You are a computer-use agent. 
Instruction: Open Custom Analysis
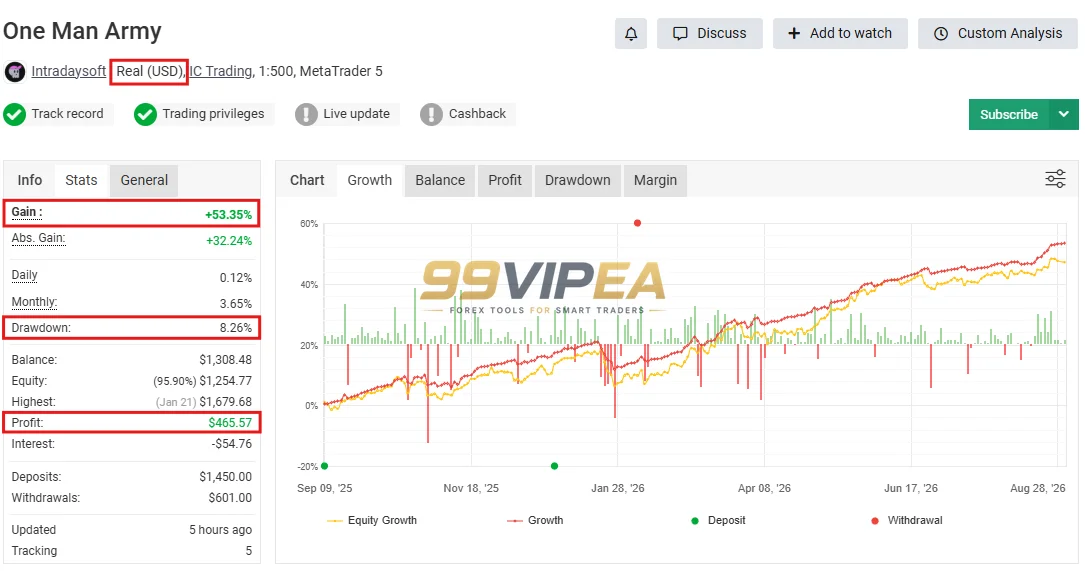997,33
